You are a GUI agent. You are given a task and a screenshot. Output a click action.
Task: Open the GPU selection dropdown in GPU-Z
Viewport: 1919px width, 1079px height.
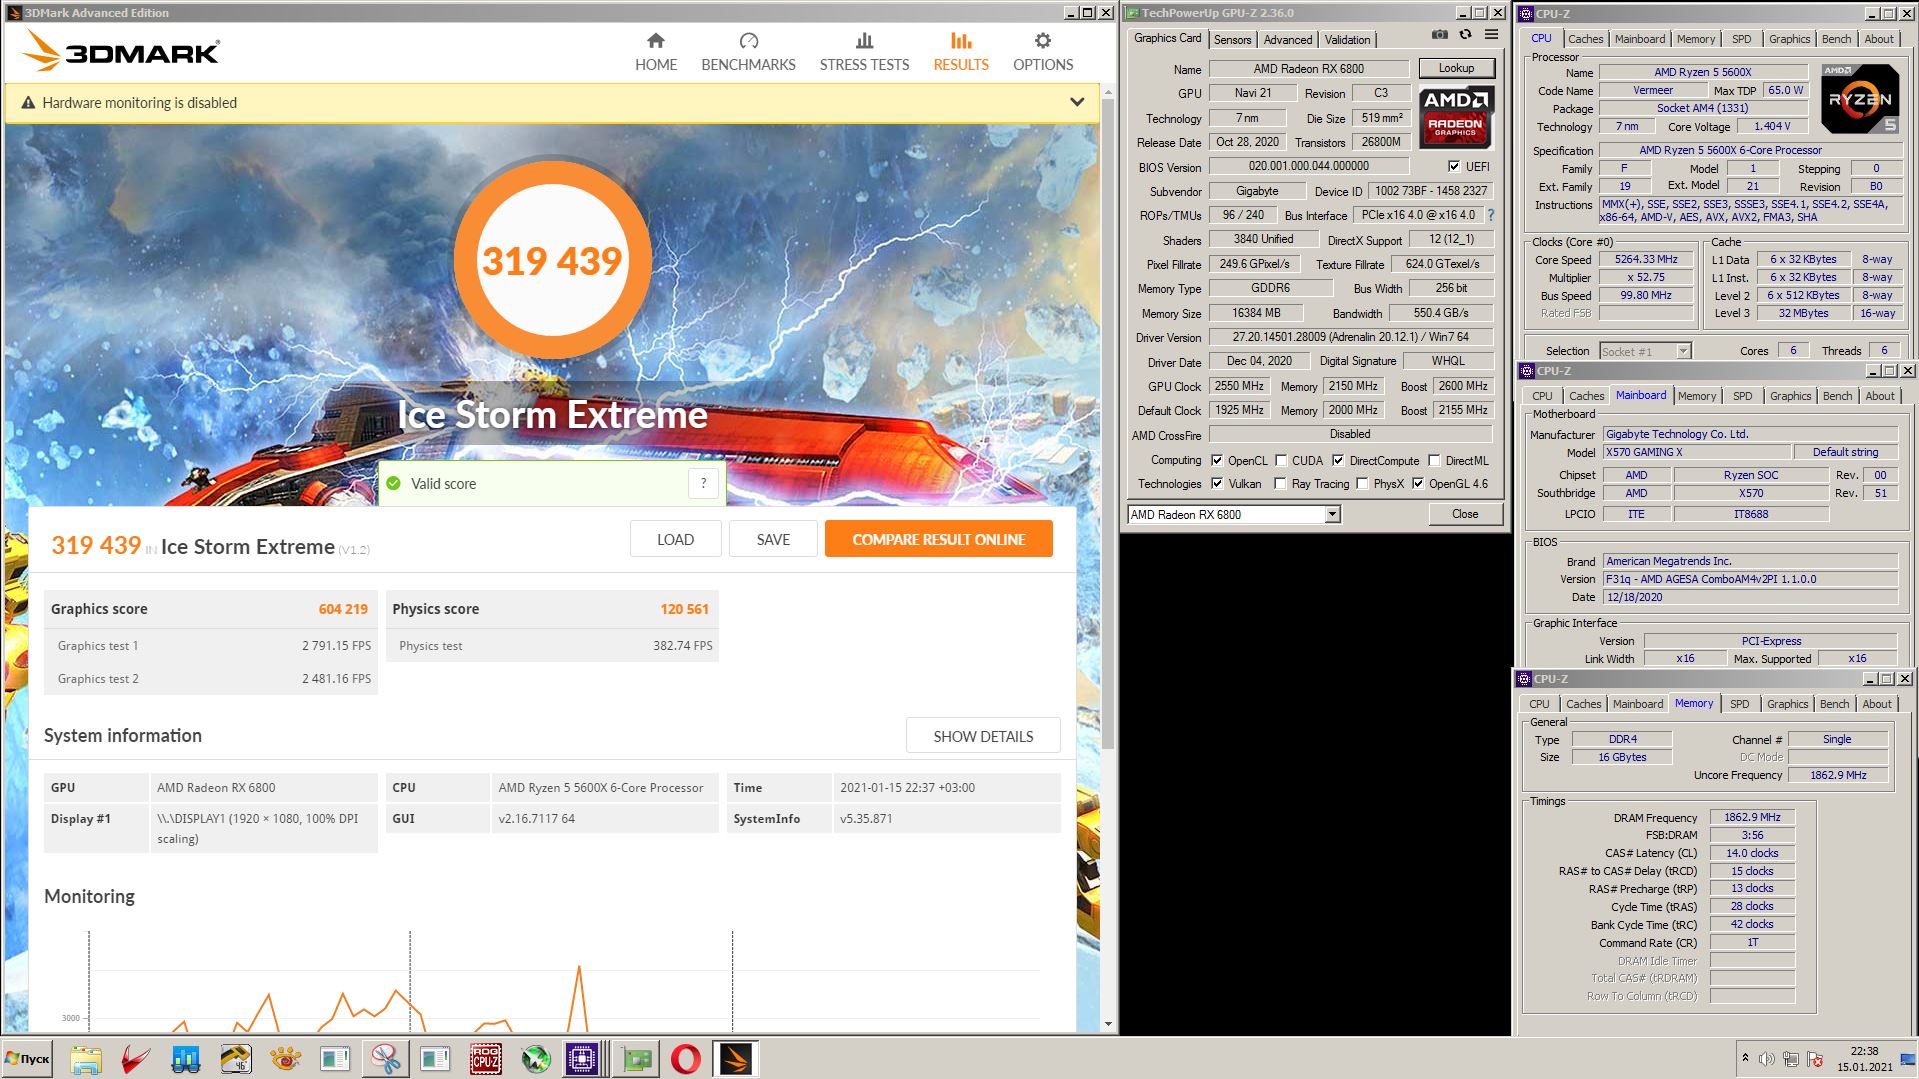click(1332, 514)
